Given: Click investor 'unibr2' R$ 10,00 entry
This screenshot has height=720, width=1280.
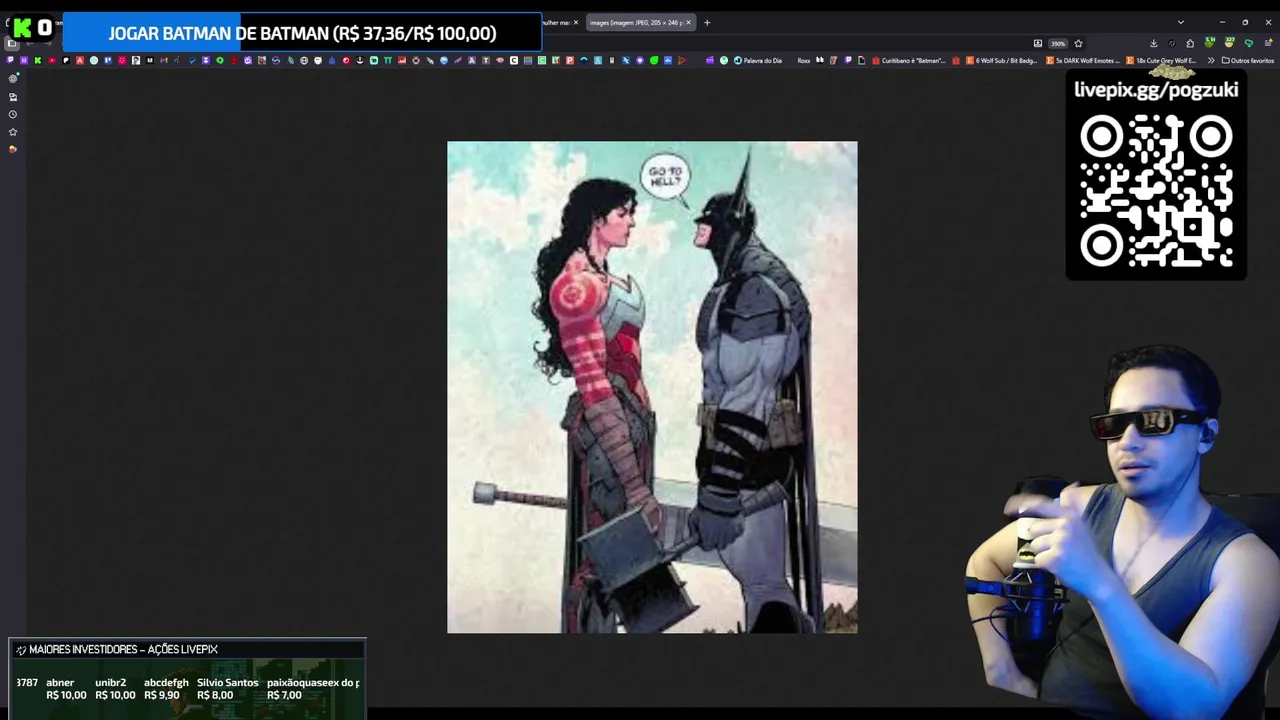Looking at the screenshot, I should tap(115, 688).
